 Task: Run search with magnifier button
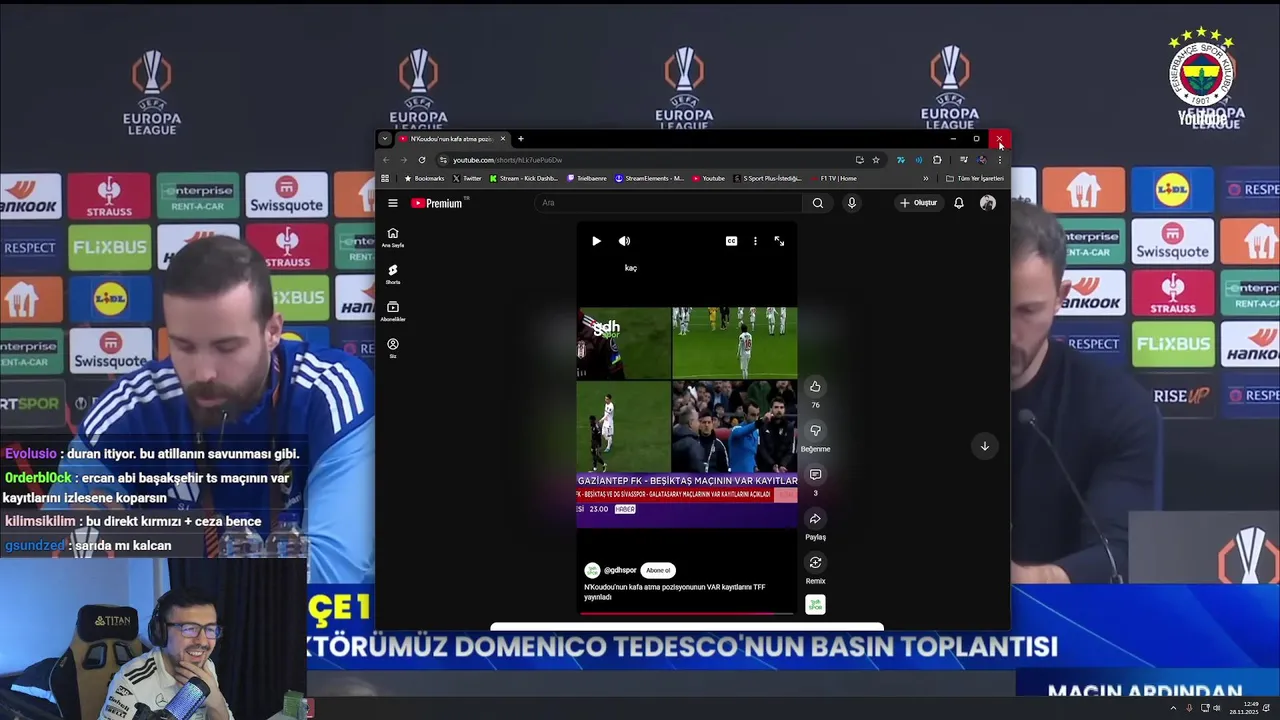coord(818,203)
